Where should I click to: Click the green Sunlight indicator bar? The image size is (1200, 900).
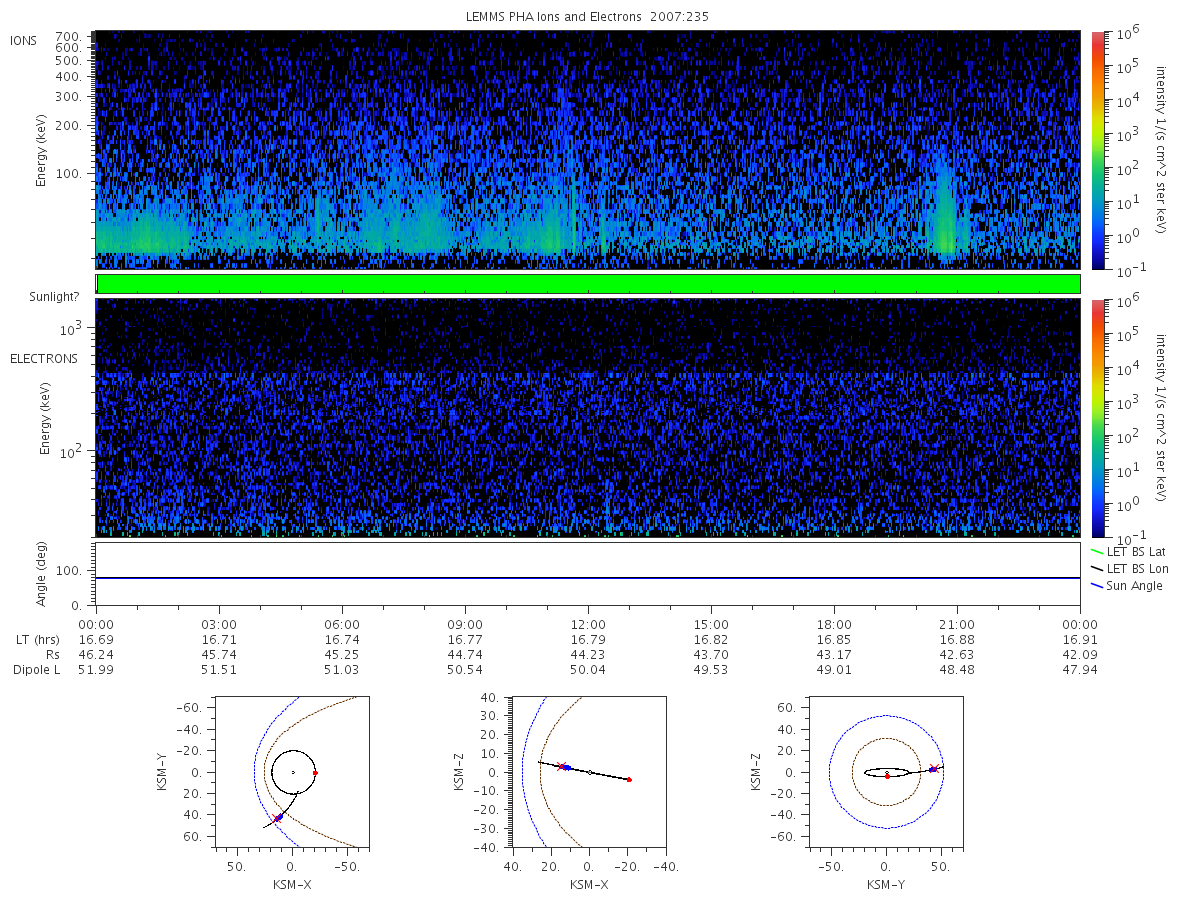(588, 284)
